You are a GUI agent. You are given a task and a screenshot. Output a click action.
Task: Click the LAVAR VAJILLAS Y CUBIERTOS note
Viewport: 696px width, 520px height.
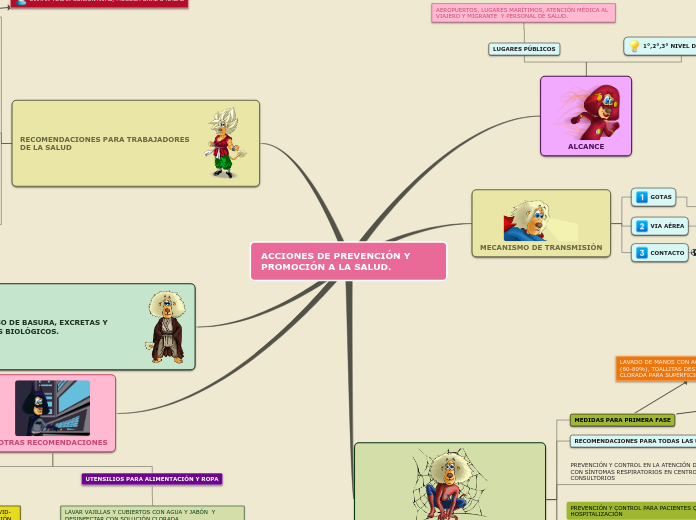coord(152,513)
